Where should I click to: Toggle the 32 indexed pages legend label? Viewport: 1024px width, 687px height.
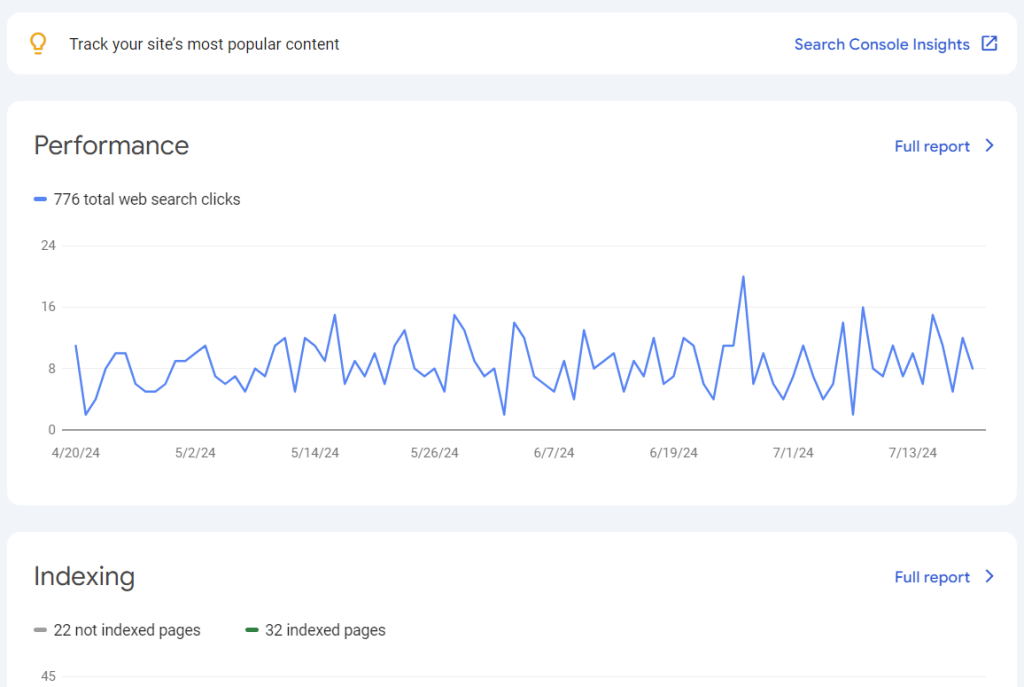[x=325, y=630]
